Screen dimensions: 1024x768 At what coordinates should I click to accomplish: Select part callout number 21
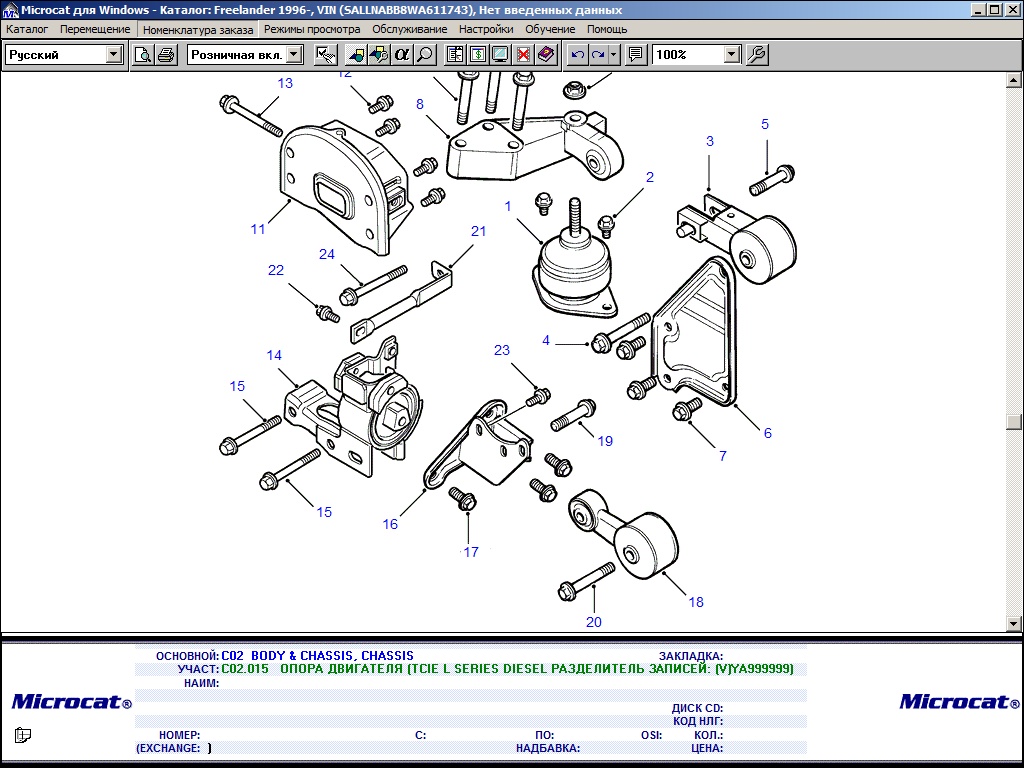point(479,231)
